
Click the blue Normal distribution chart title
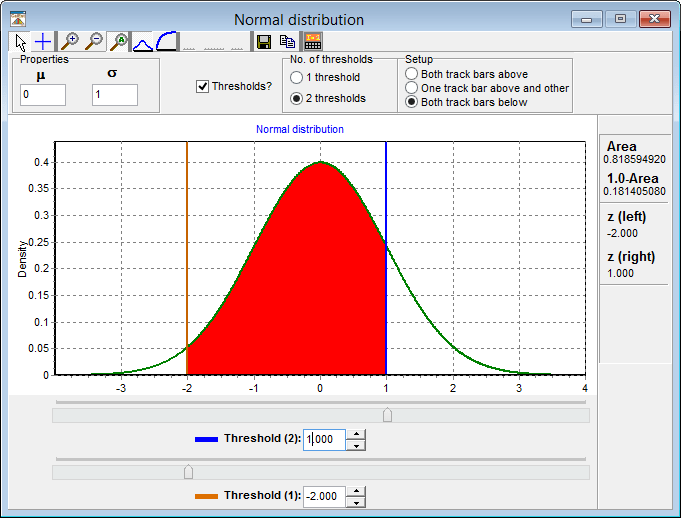click(x=300, y=129)
